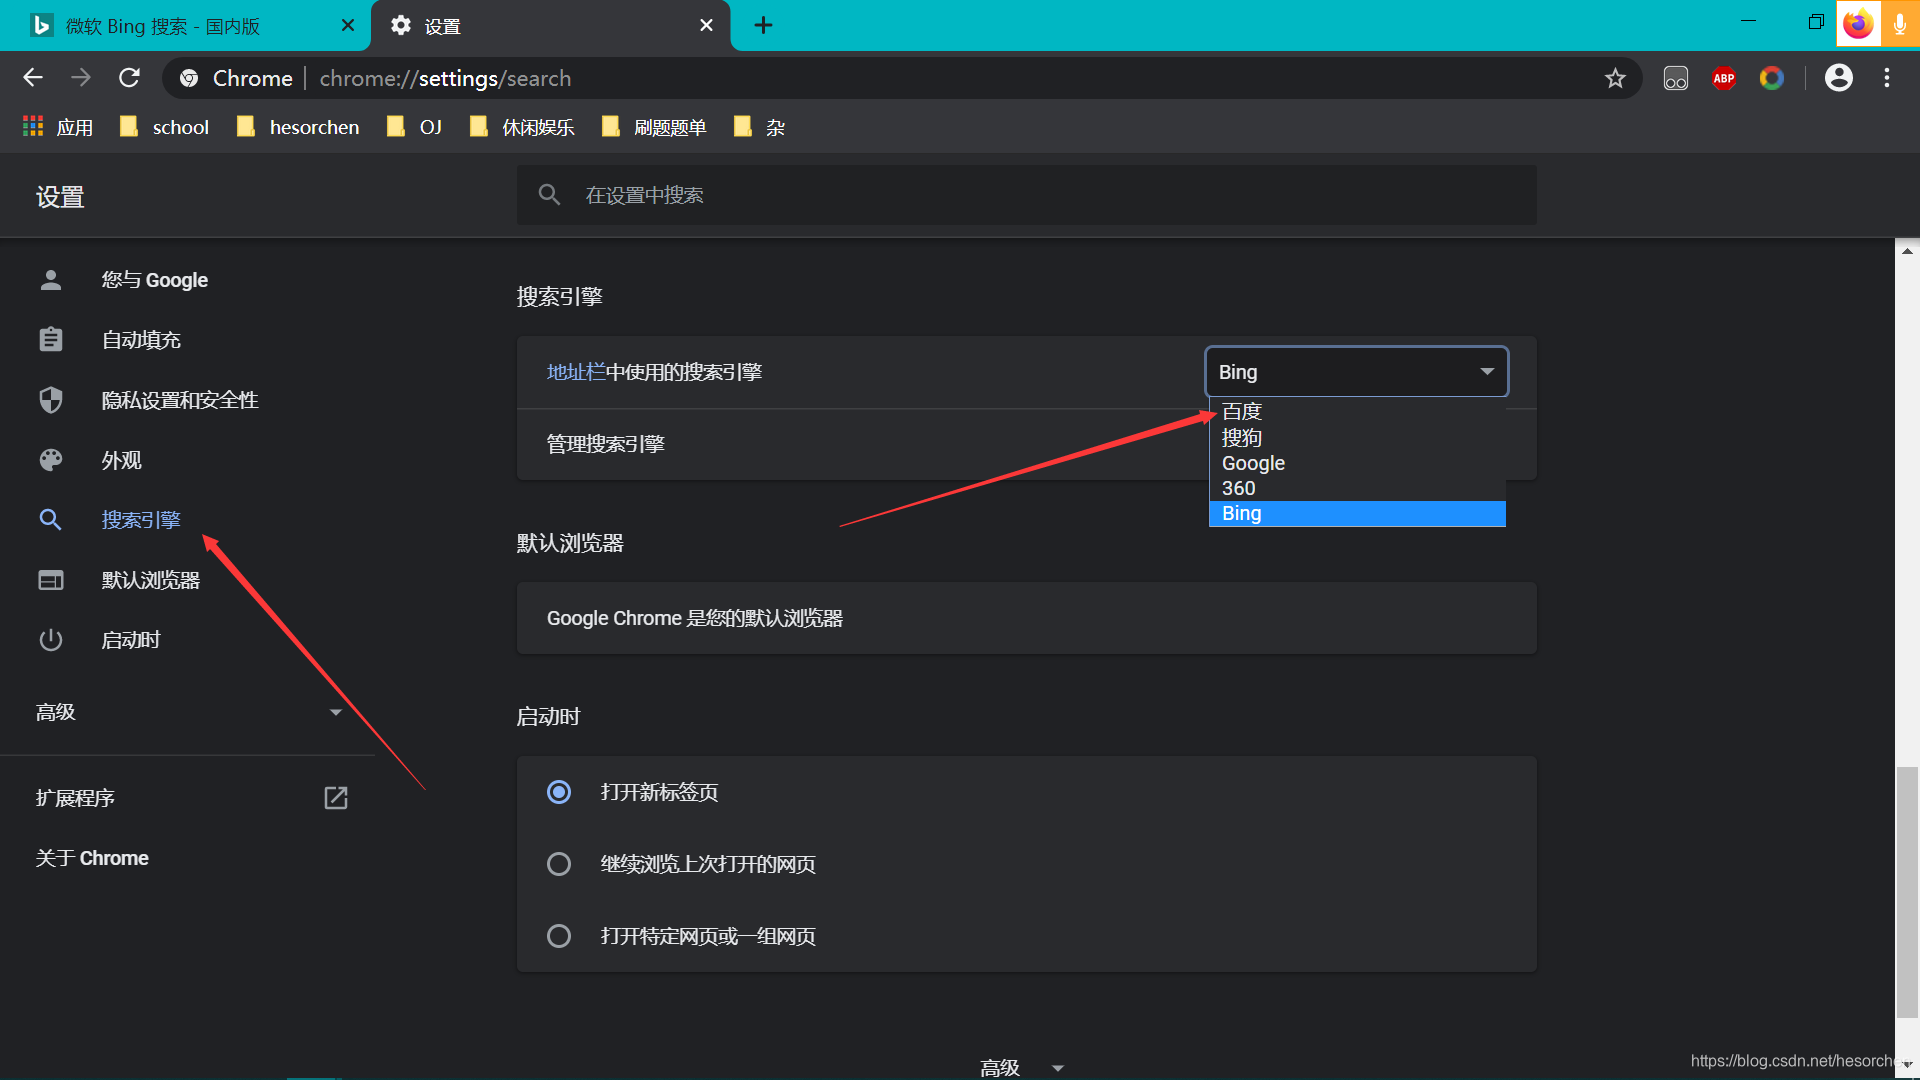Switch to 微软 Bing 搜索 tab

pos(185,26)
